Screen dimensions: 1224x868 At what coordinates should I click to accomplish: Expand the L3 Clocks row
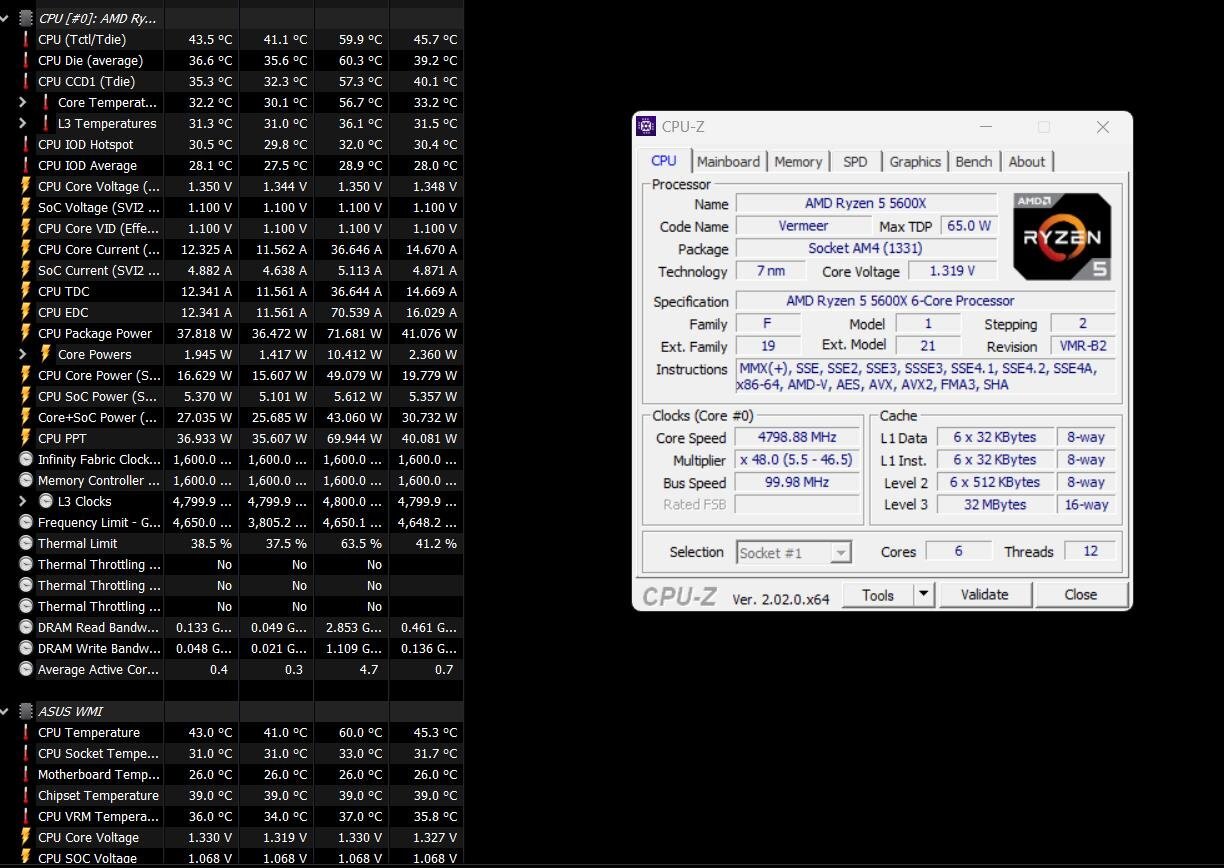click(x=23, y=501)
